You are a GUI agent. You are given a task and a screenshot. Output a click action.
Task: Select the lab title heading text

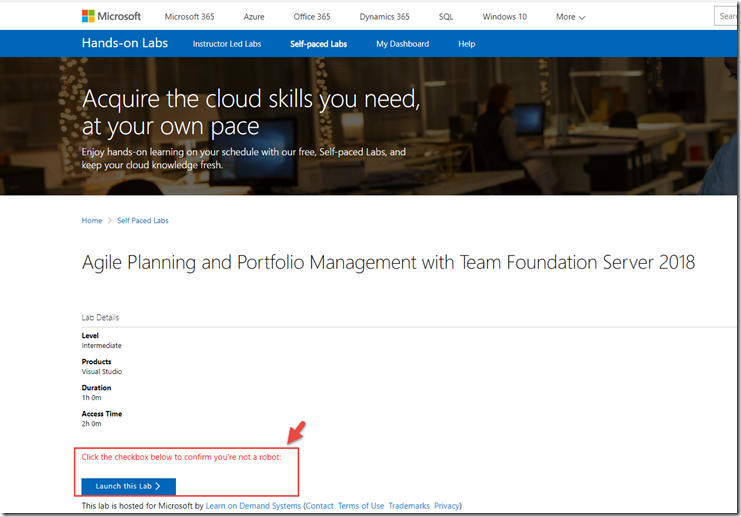pyautogui.click(x=388, y=263)
